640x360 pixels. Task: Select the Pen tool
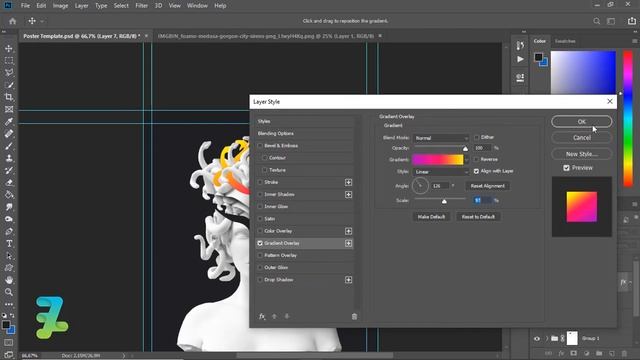click(x=9, y=231)
